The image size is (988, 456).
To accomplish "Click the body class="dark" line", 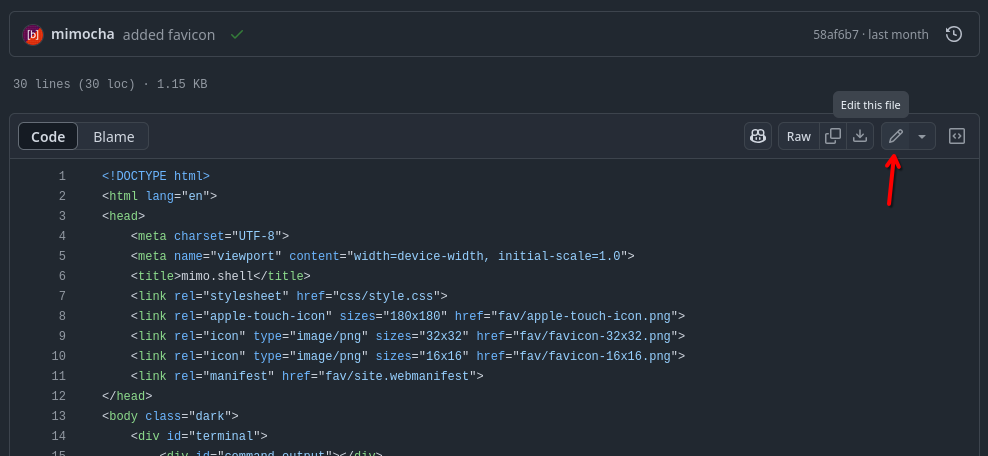I will 170,416.
